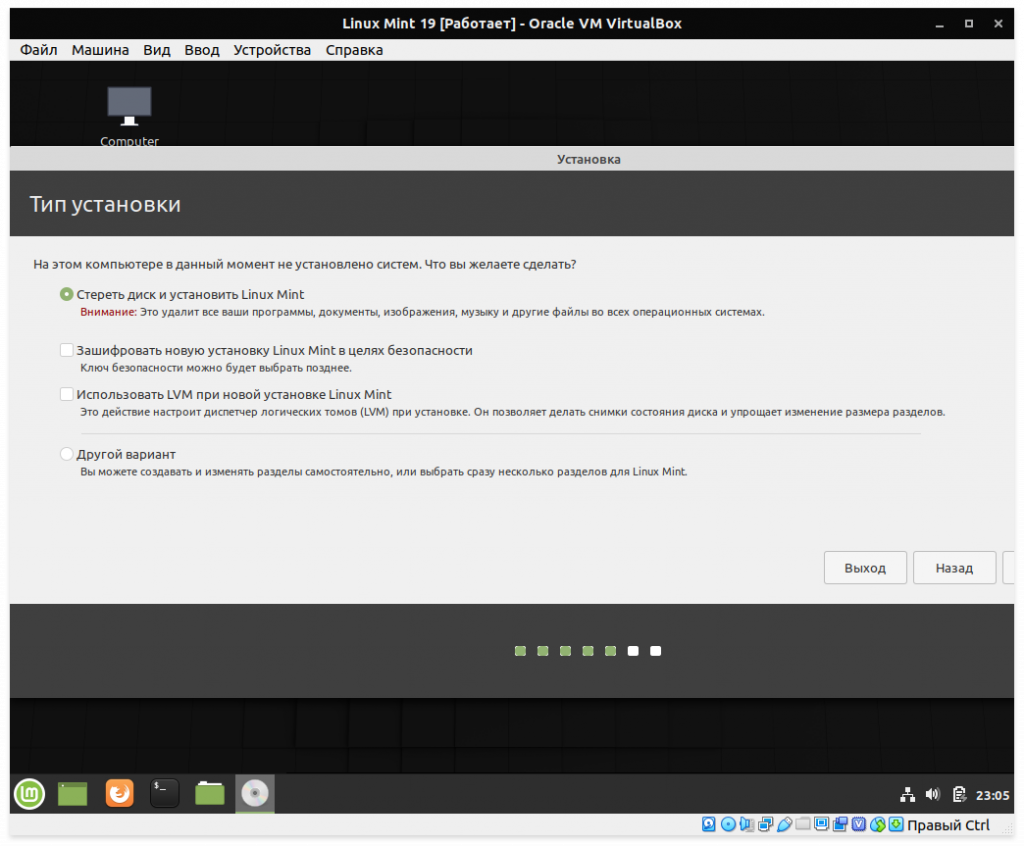The width and height of the screenshot is (1024, 846).
Task: Click the 'Тип установки' heading
Action: 105,204
